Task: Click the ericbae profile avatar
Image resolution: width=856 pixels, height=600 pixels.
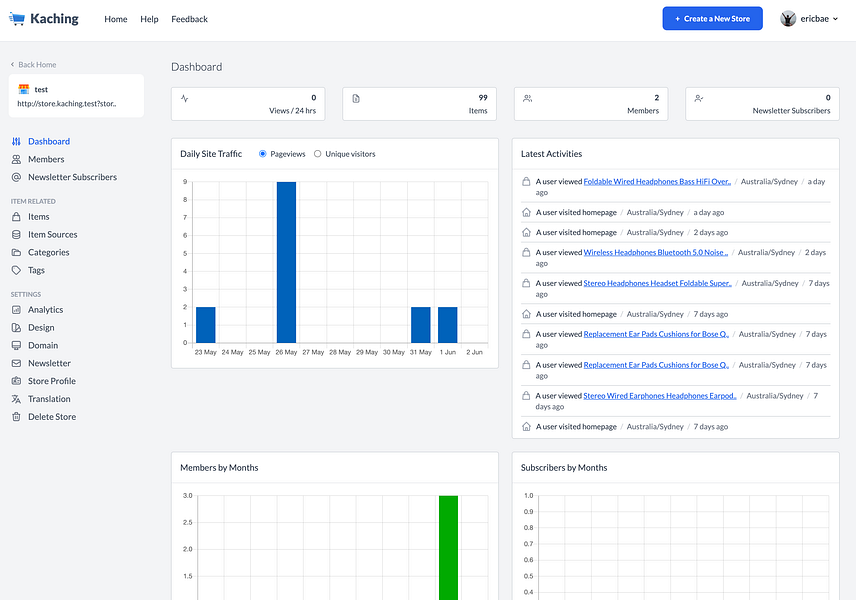Action: coord(788,19)
